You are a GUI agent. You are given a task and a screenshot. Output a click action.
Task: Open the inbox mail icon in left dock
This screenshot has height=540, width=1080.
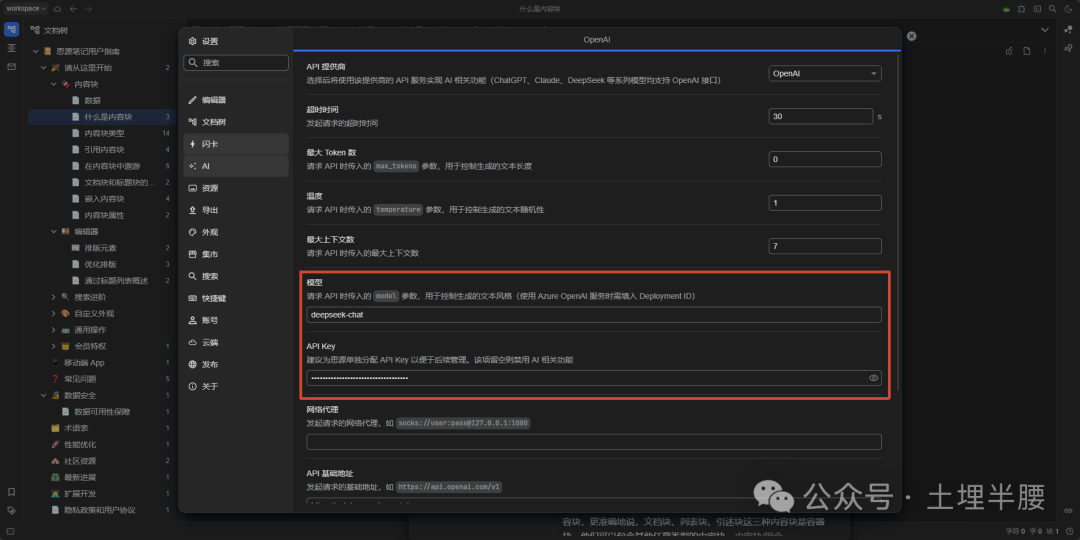click(12, 66)
